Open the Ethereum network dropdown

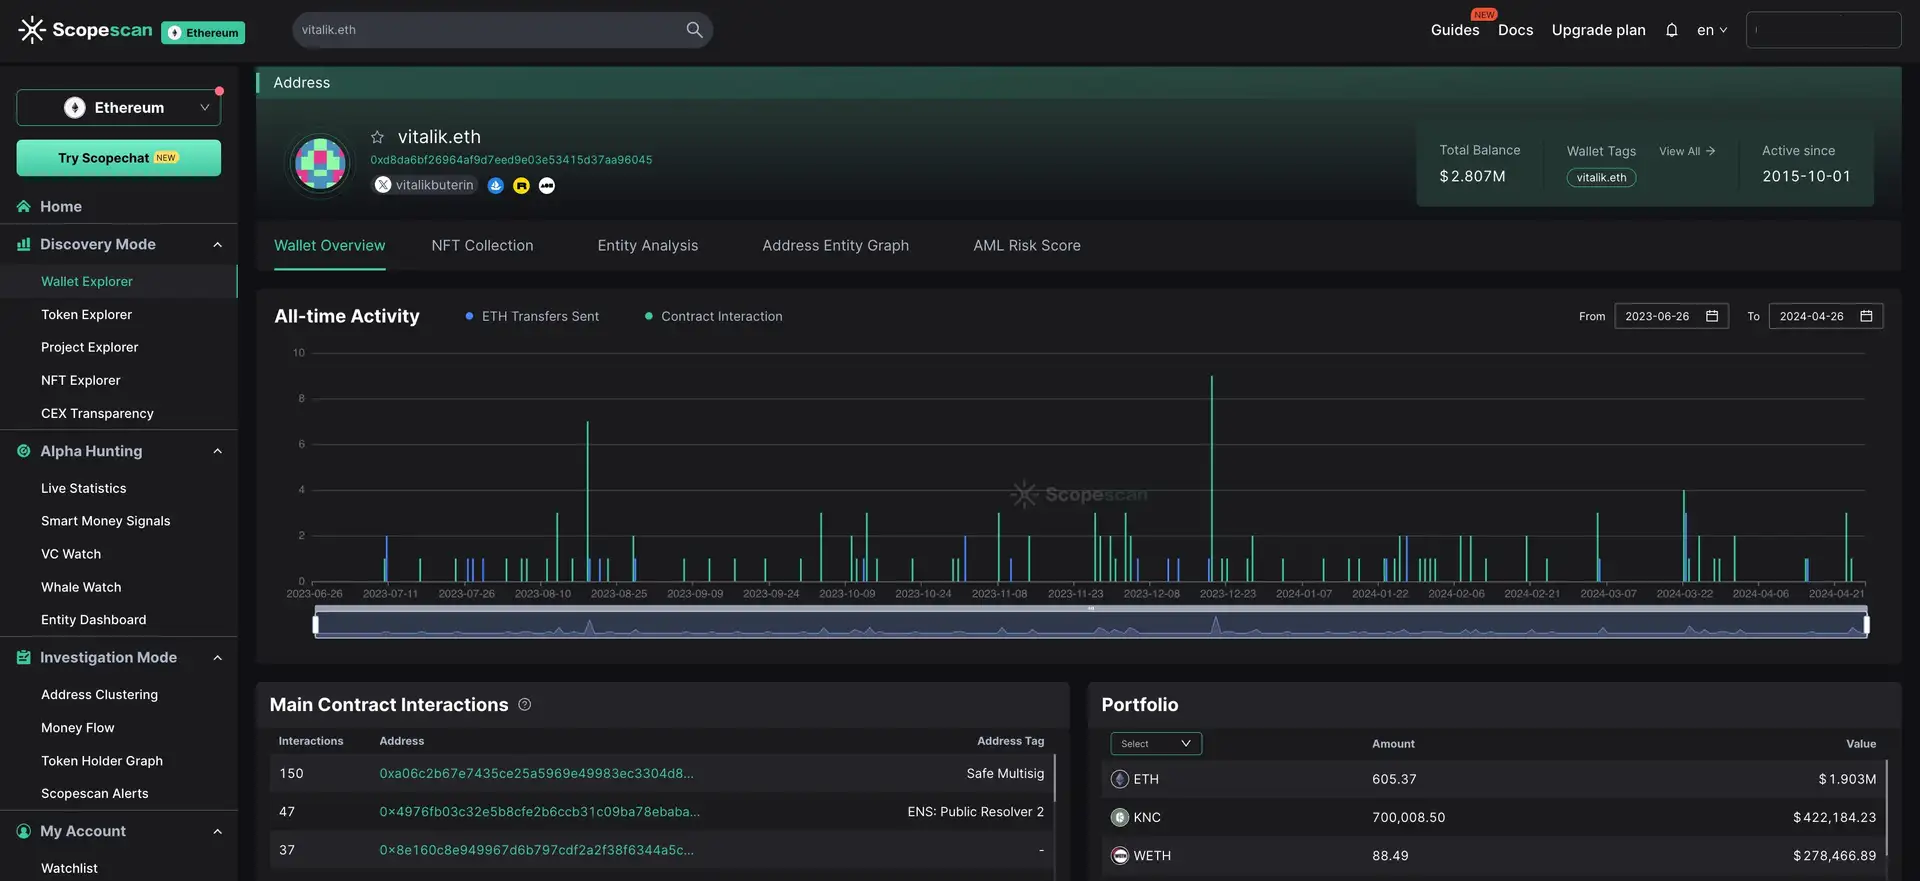tap(119, 108)
